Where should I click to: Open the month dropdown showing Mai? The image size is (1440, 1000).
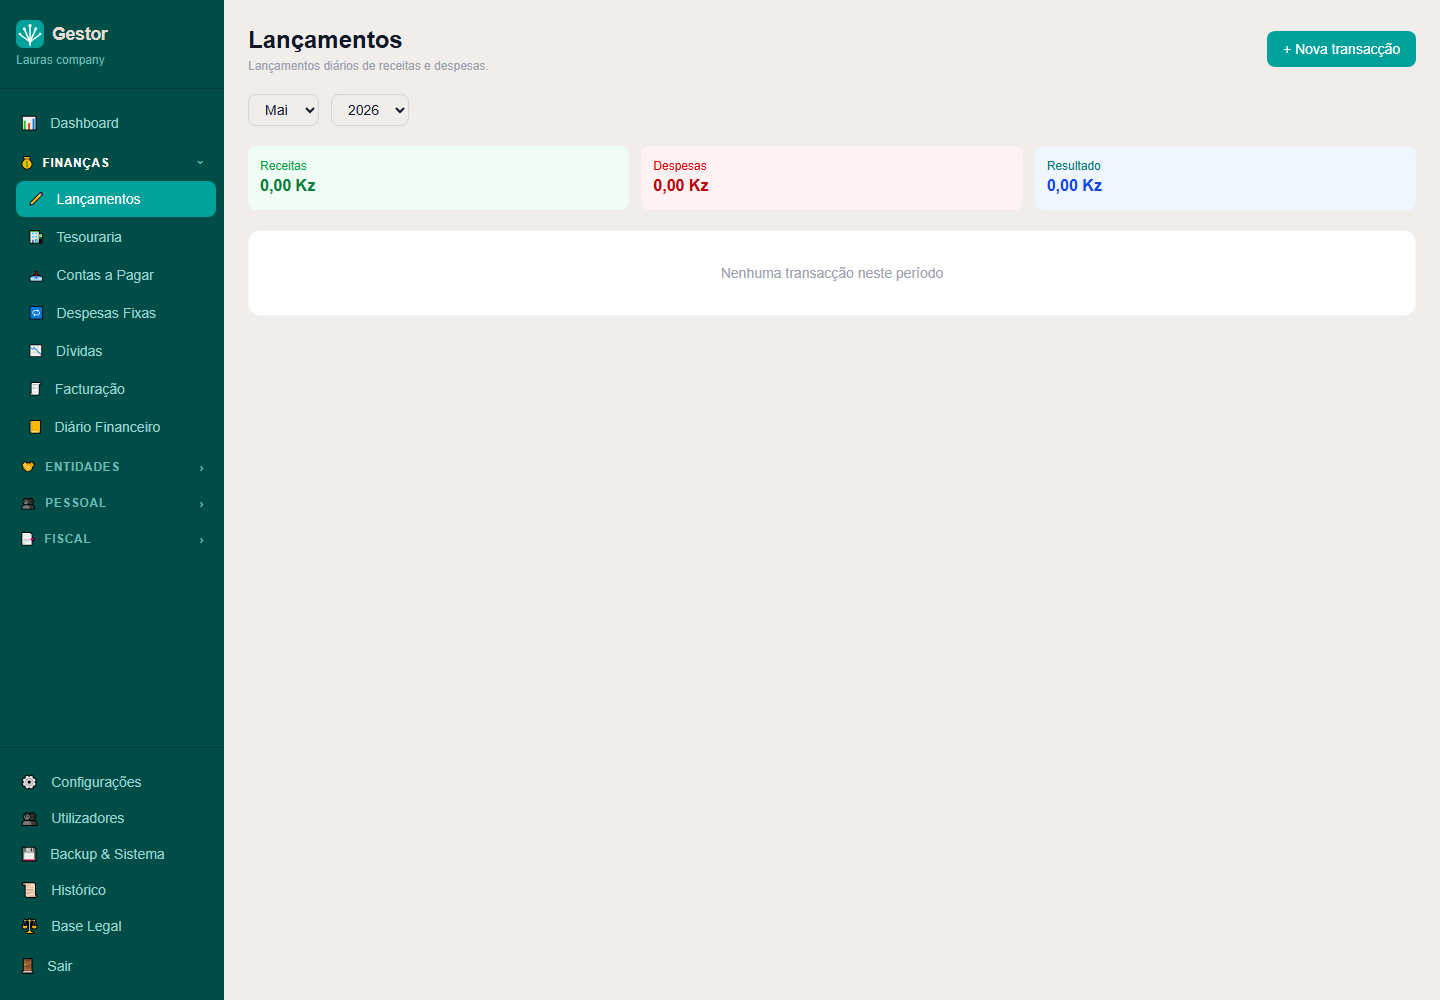283,110
